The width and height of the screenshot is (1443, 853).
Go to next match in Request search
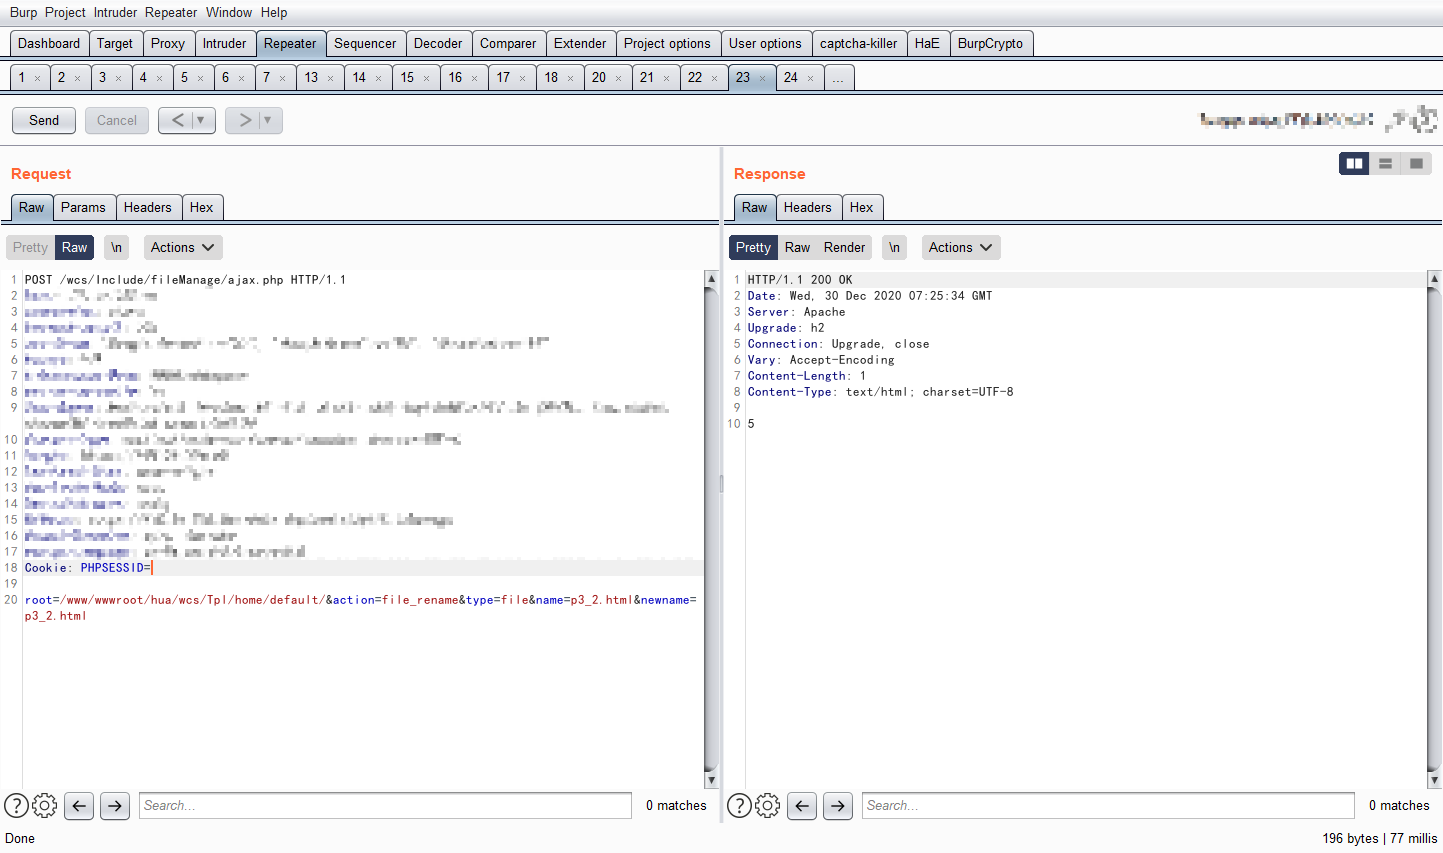(115, 805)
